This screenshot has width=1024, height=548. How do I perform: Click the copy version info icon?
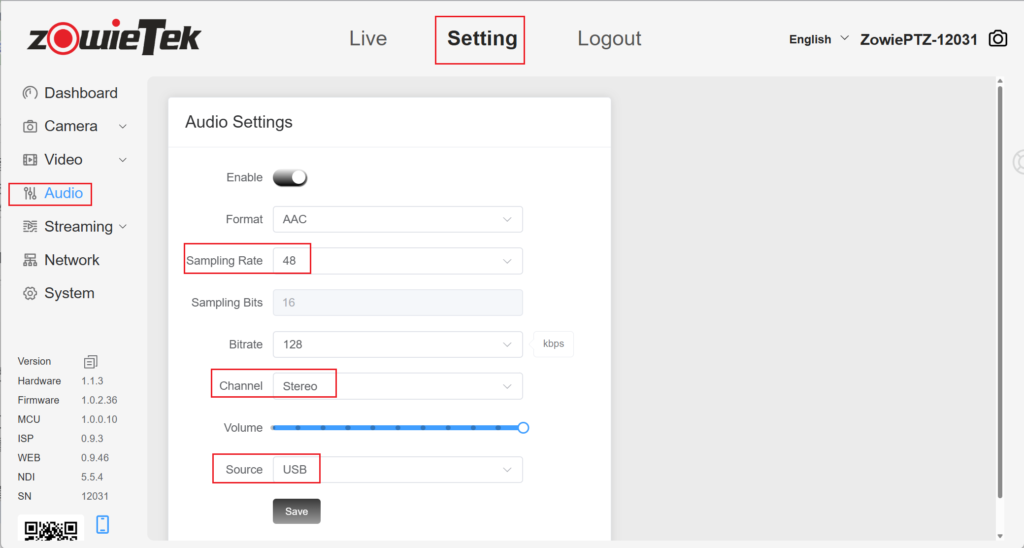coord(91,361)
